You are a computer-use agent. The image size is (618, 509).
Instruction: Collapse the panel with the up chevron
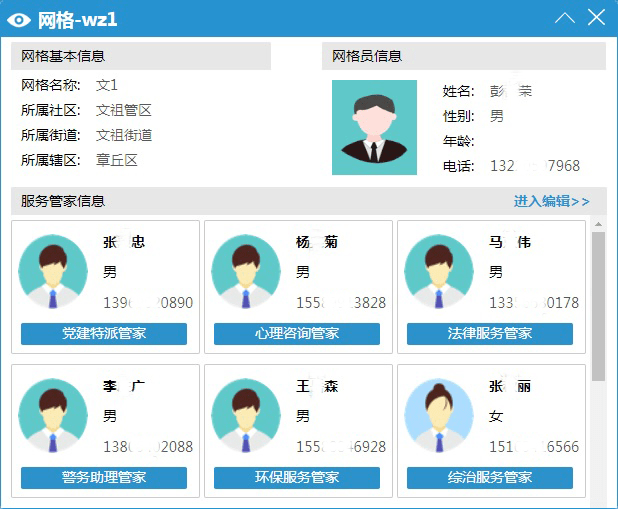click(564, 18)
